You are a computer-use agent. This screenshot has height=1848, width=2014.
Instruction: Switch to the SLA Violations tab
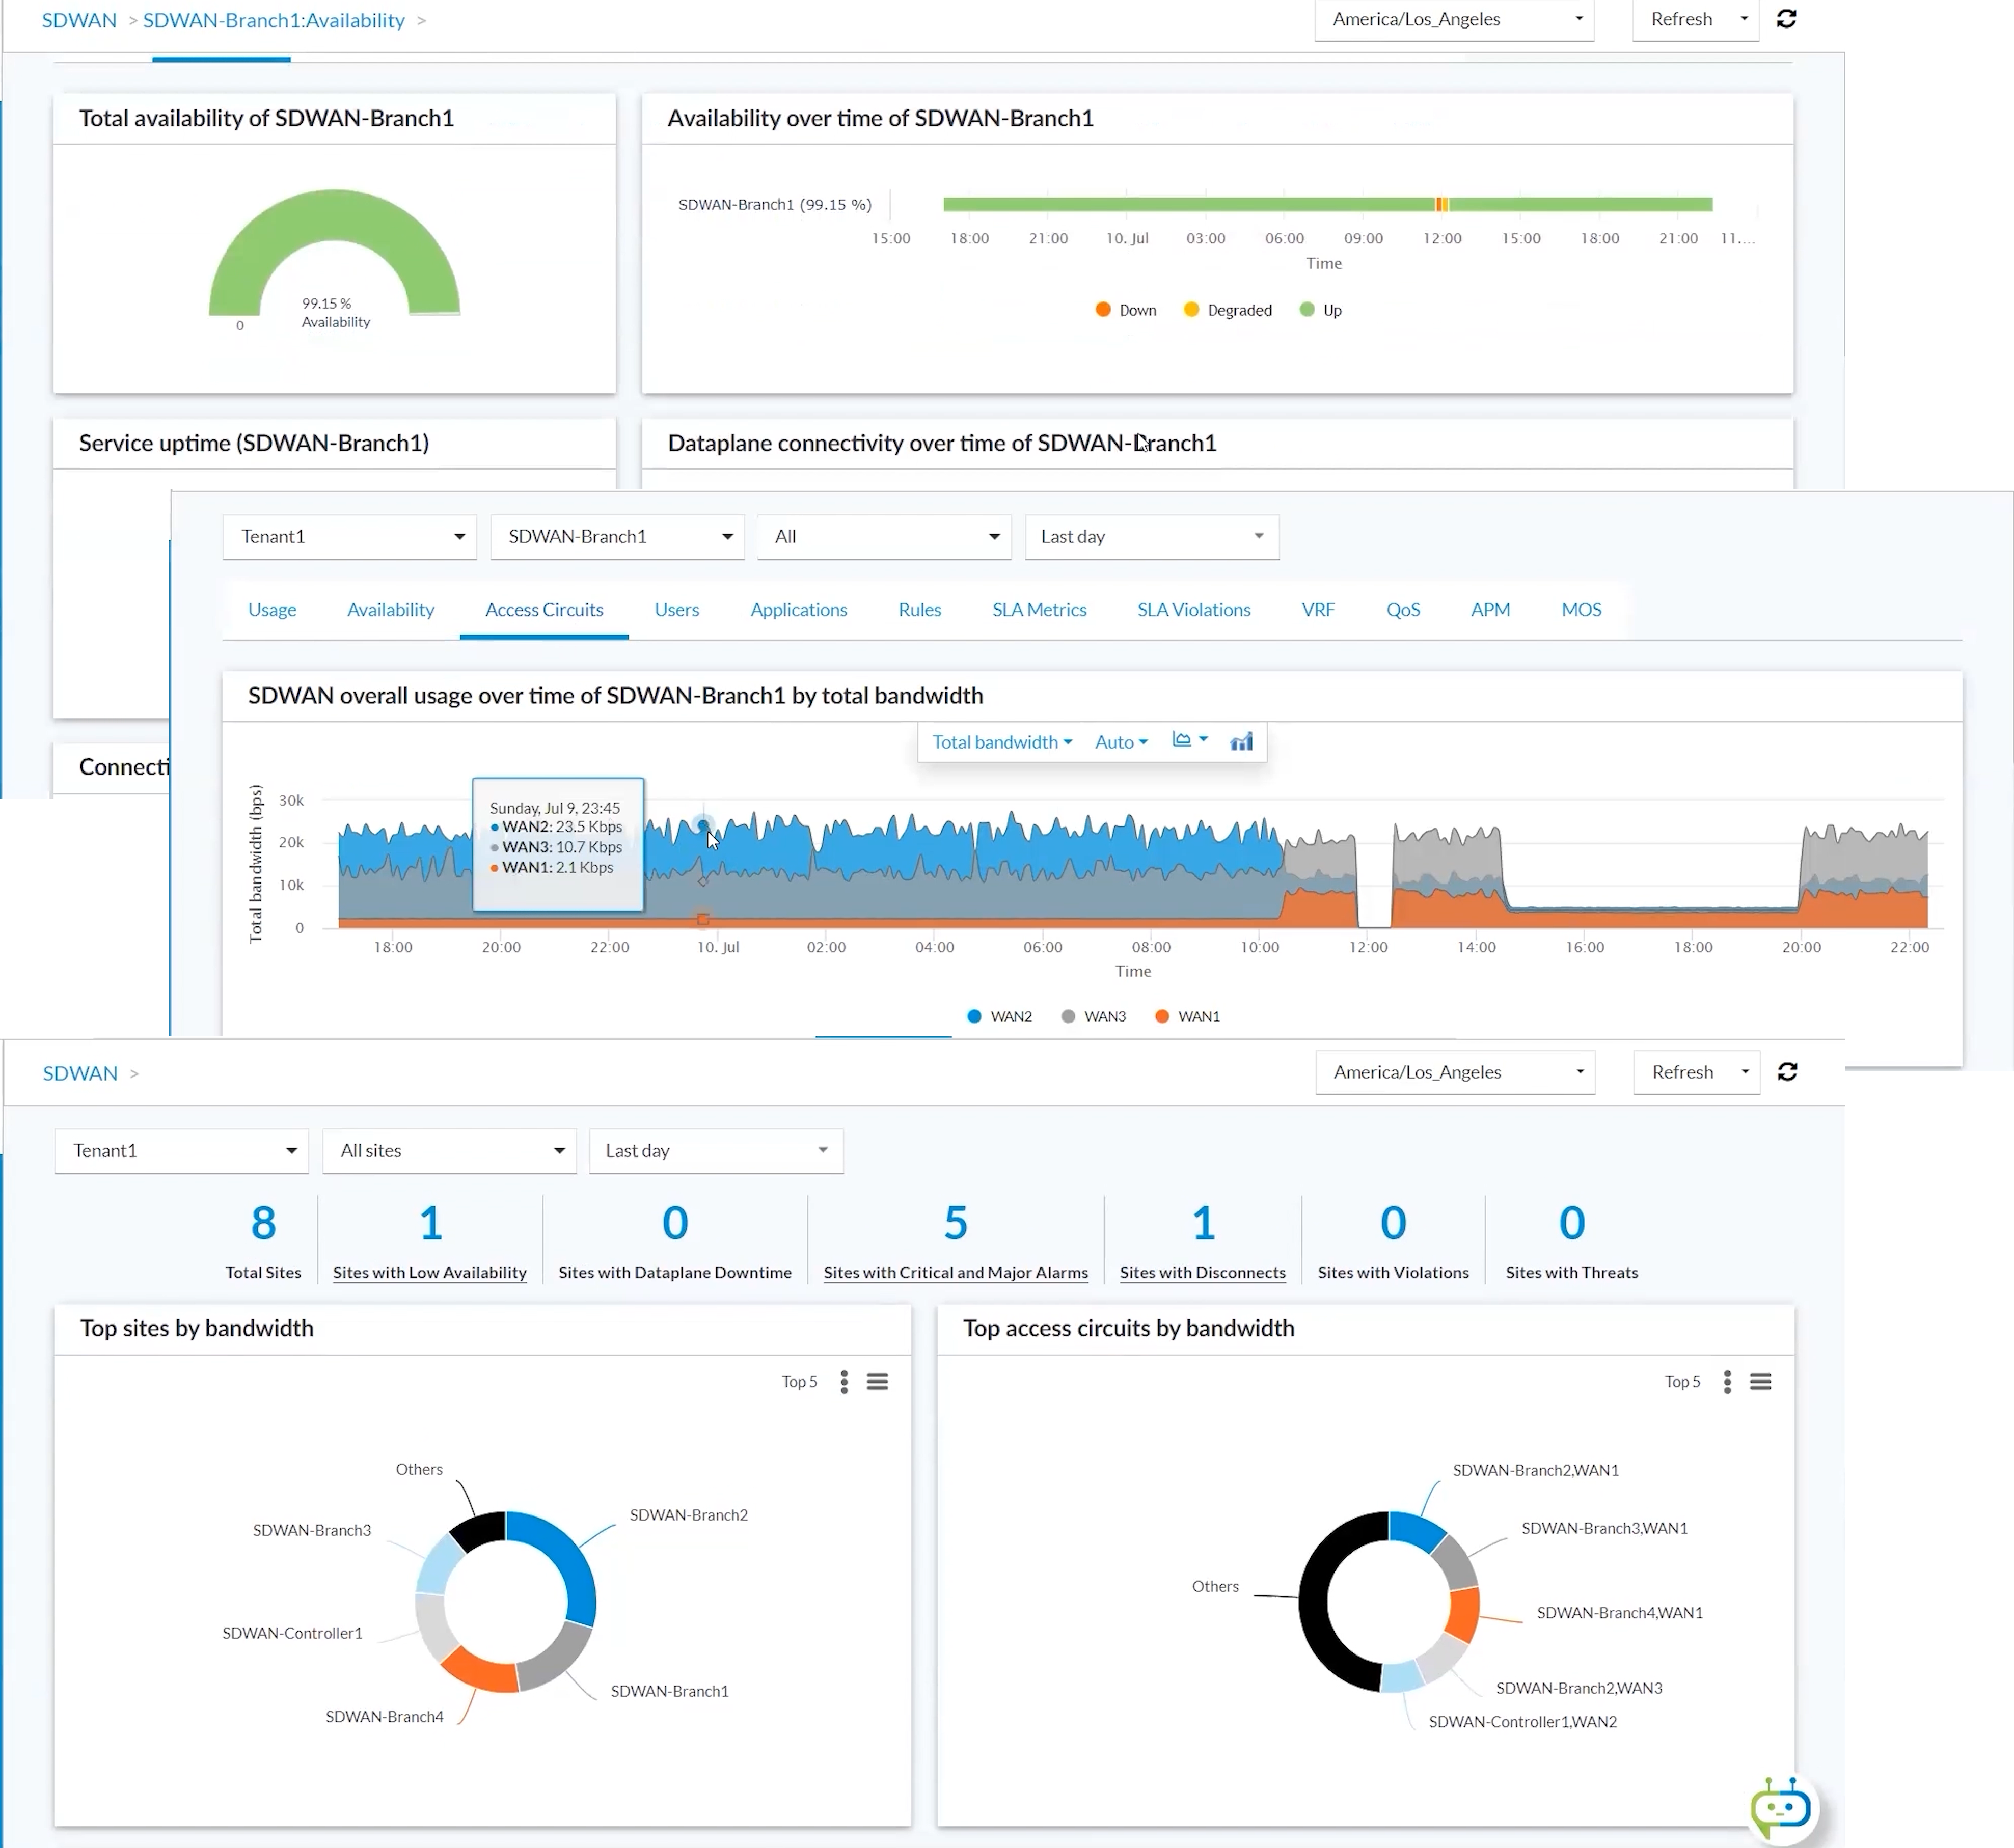[1193, 610]
